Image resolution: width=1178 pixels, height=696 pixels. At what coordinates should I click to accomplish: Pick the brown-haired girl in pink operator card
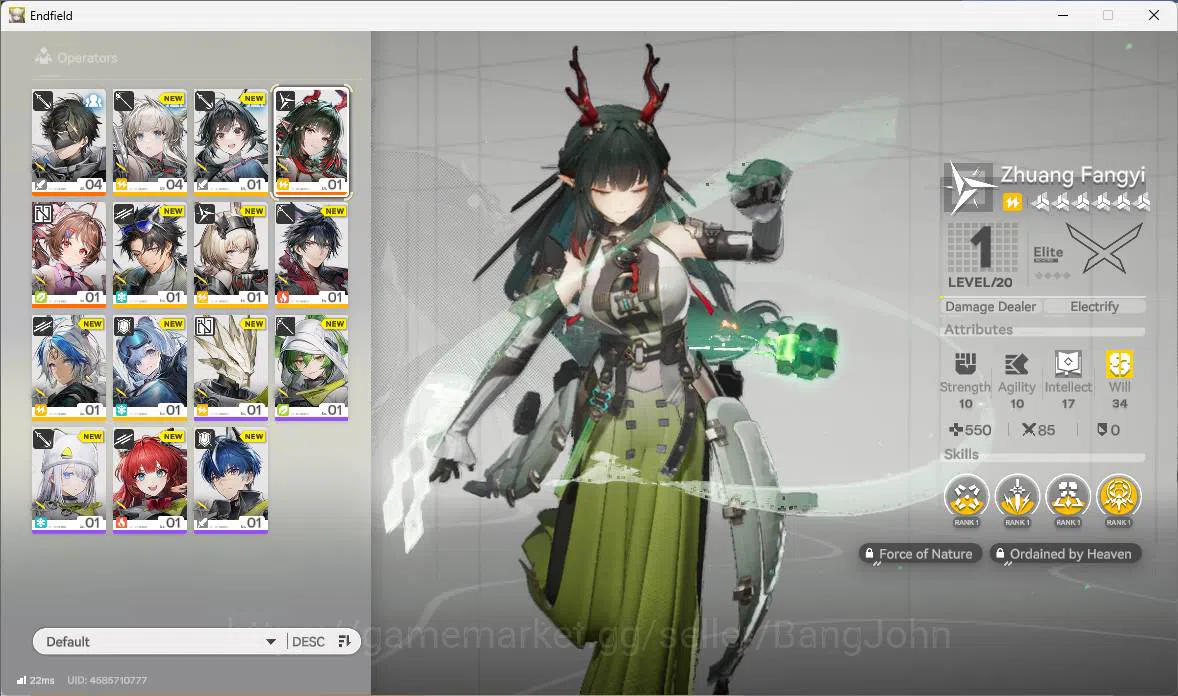(x=68, y=255)
